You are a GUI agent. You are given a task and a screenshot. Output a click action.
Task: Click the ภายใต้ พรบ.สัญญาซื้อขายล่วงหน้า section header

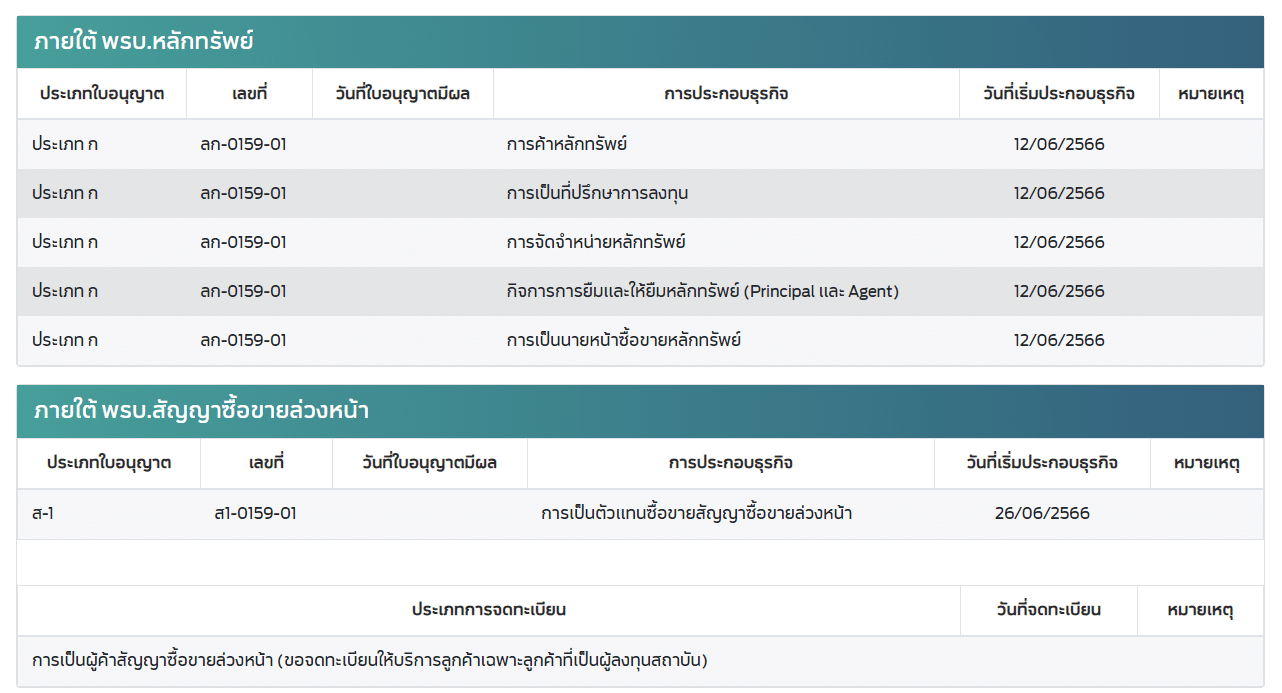[202, 411]
